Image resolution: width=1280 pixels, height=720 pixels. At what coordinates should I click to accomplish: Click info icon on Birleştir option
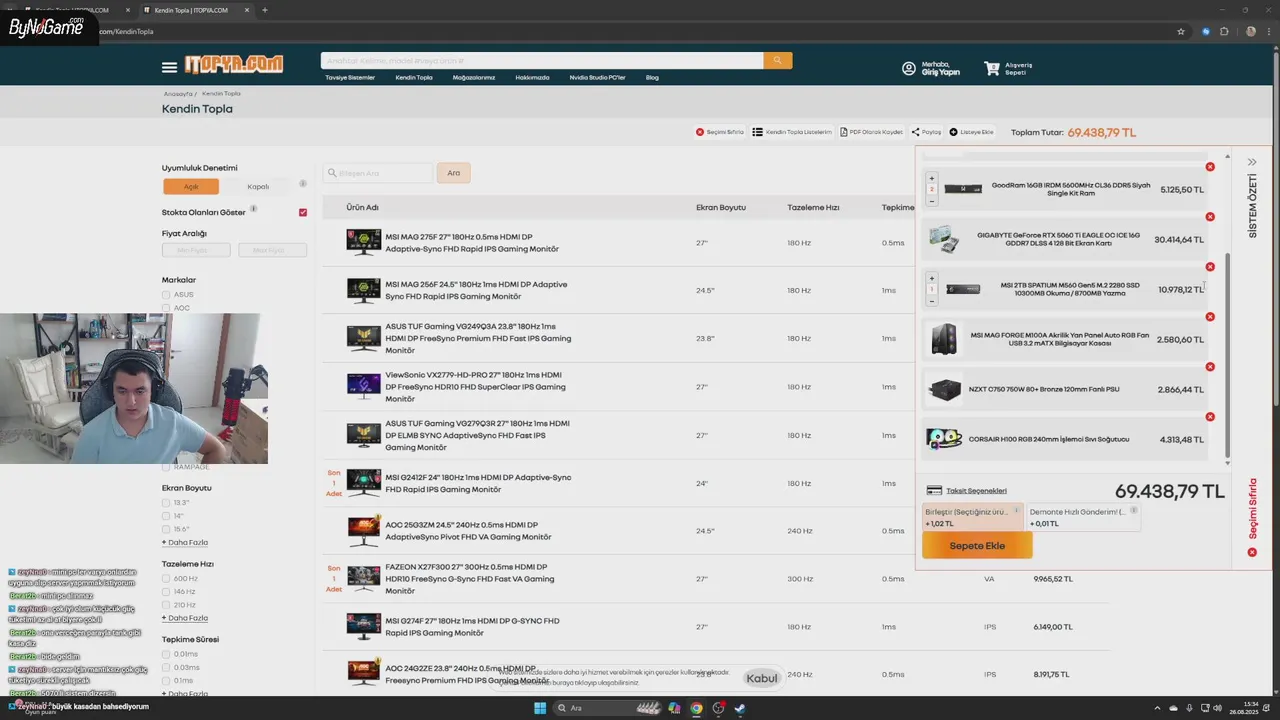[1017, 510]
